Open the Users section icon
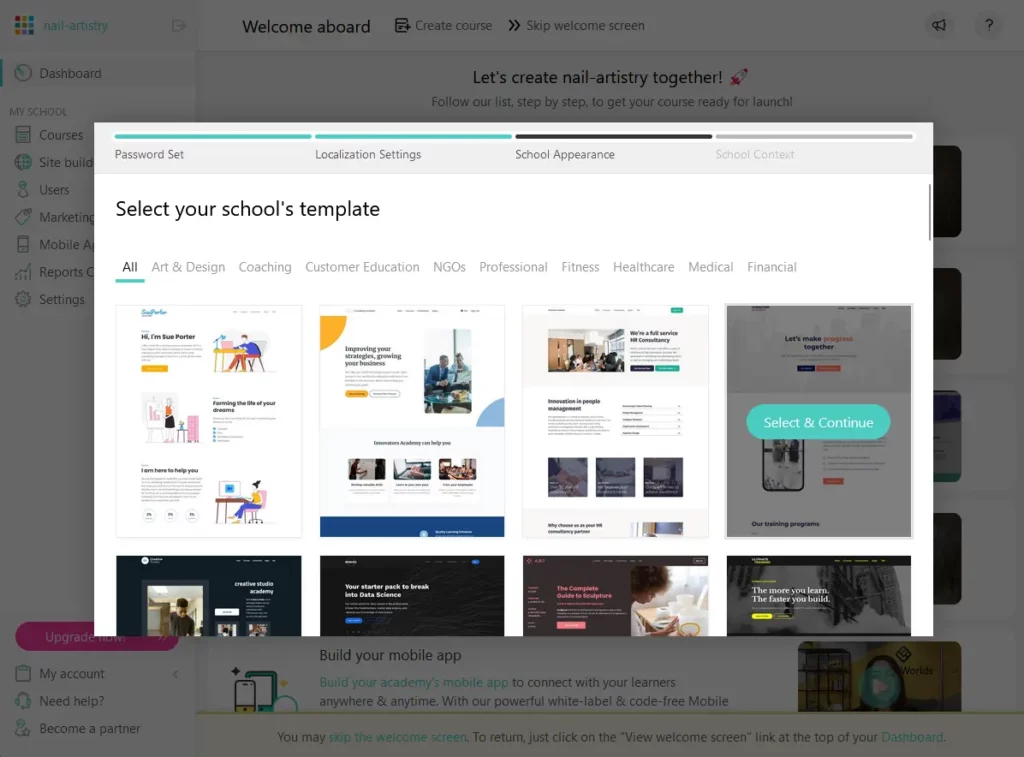Image resolution: width=1024 pixels, height=757 pixels. 24,190
